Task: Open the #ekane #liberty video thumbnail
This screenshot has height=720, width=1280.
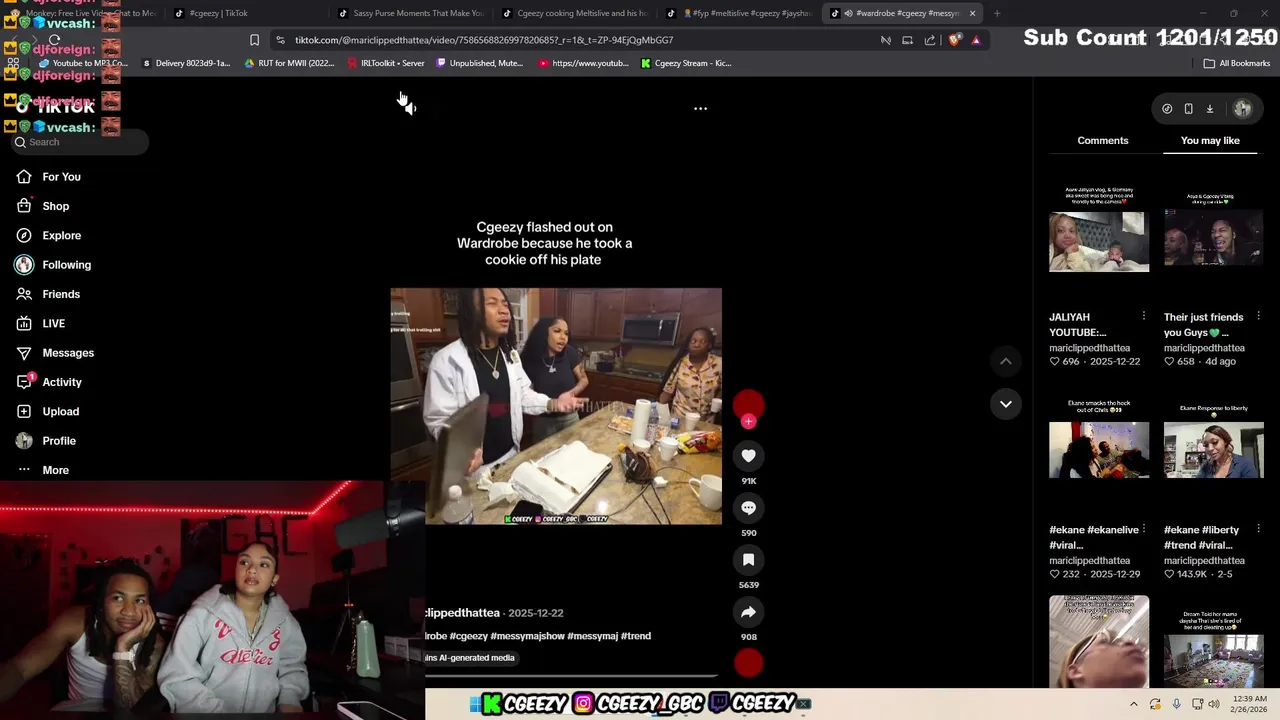Action: (x=1213, y=450)
